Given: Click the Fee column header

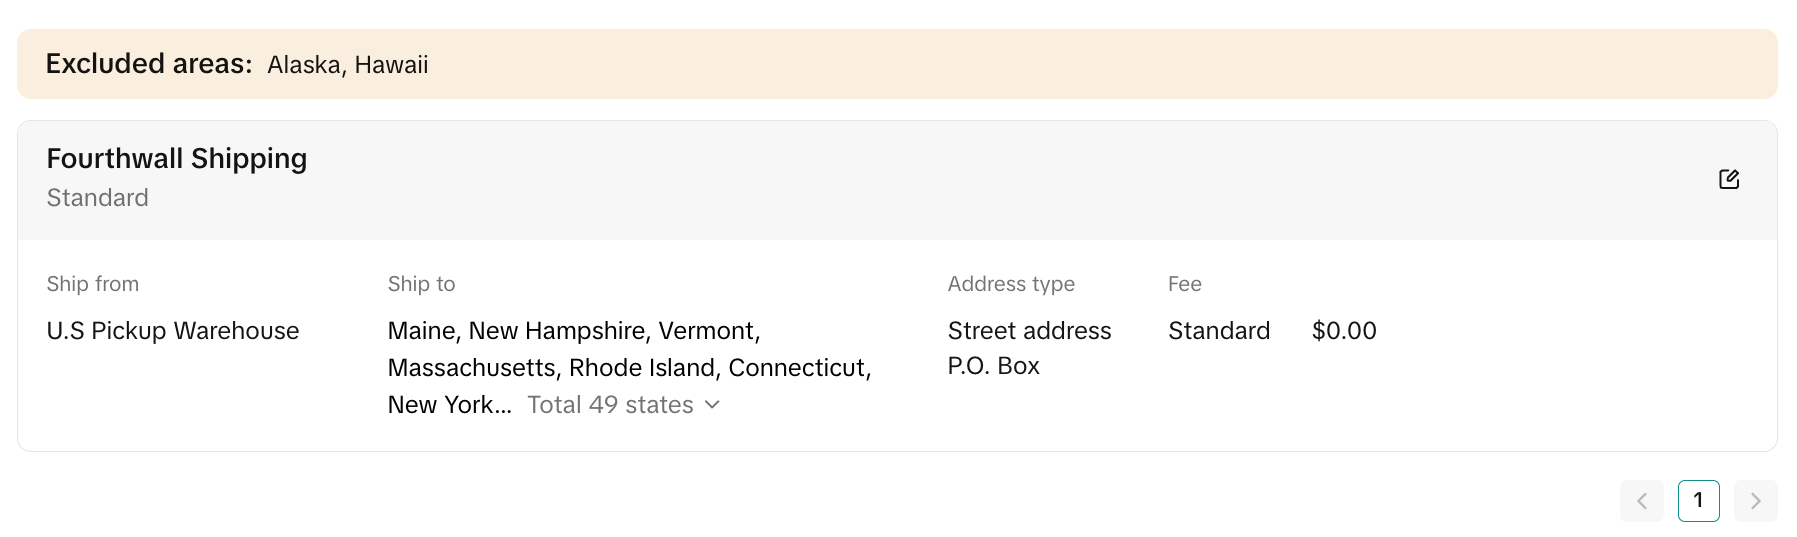Looking at the screenshot, I should click(1185, 284).
